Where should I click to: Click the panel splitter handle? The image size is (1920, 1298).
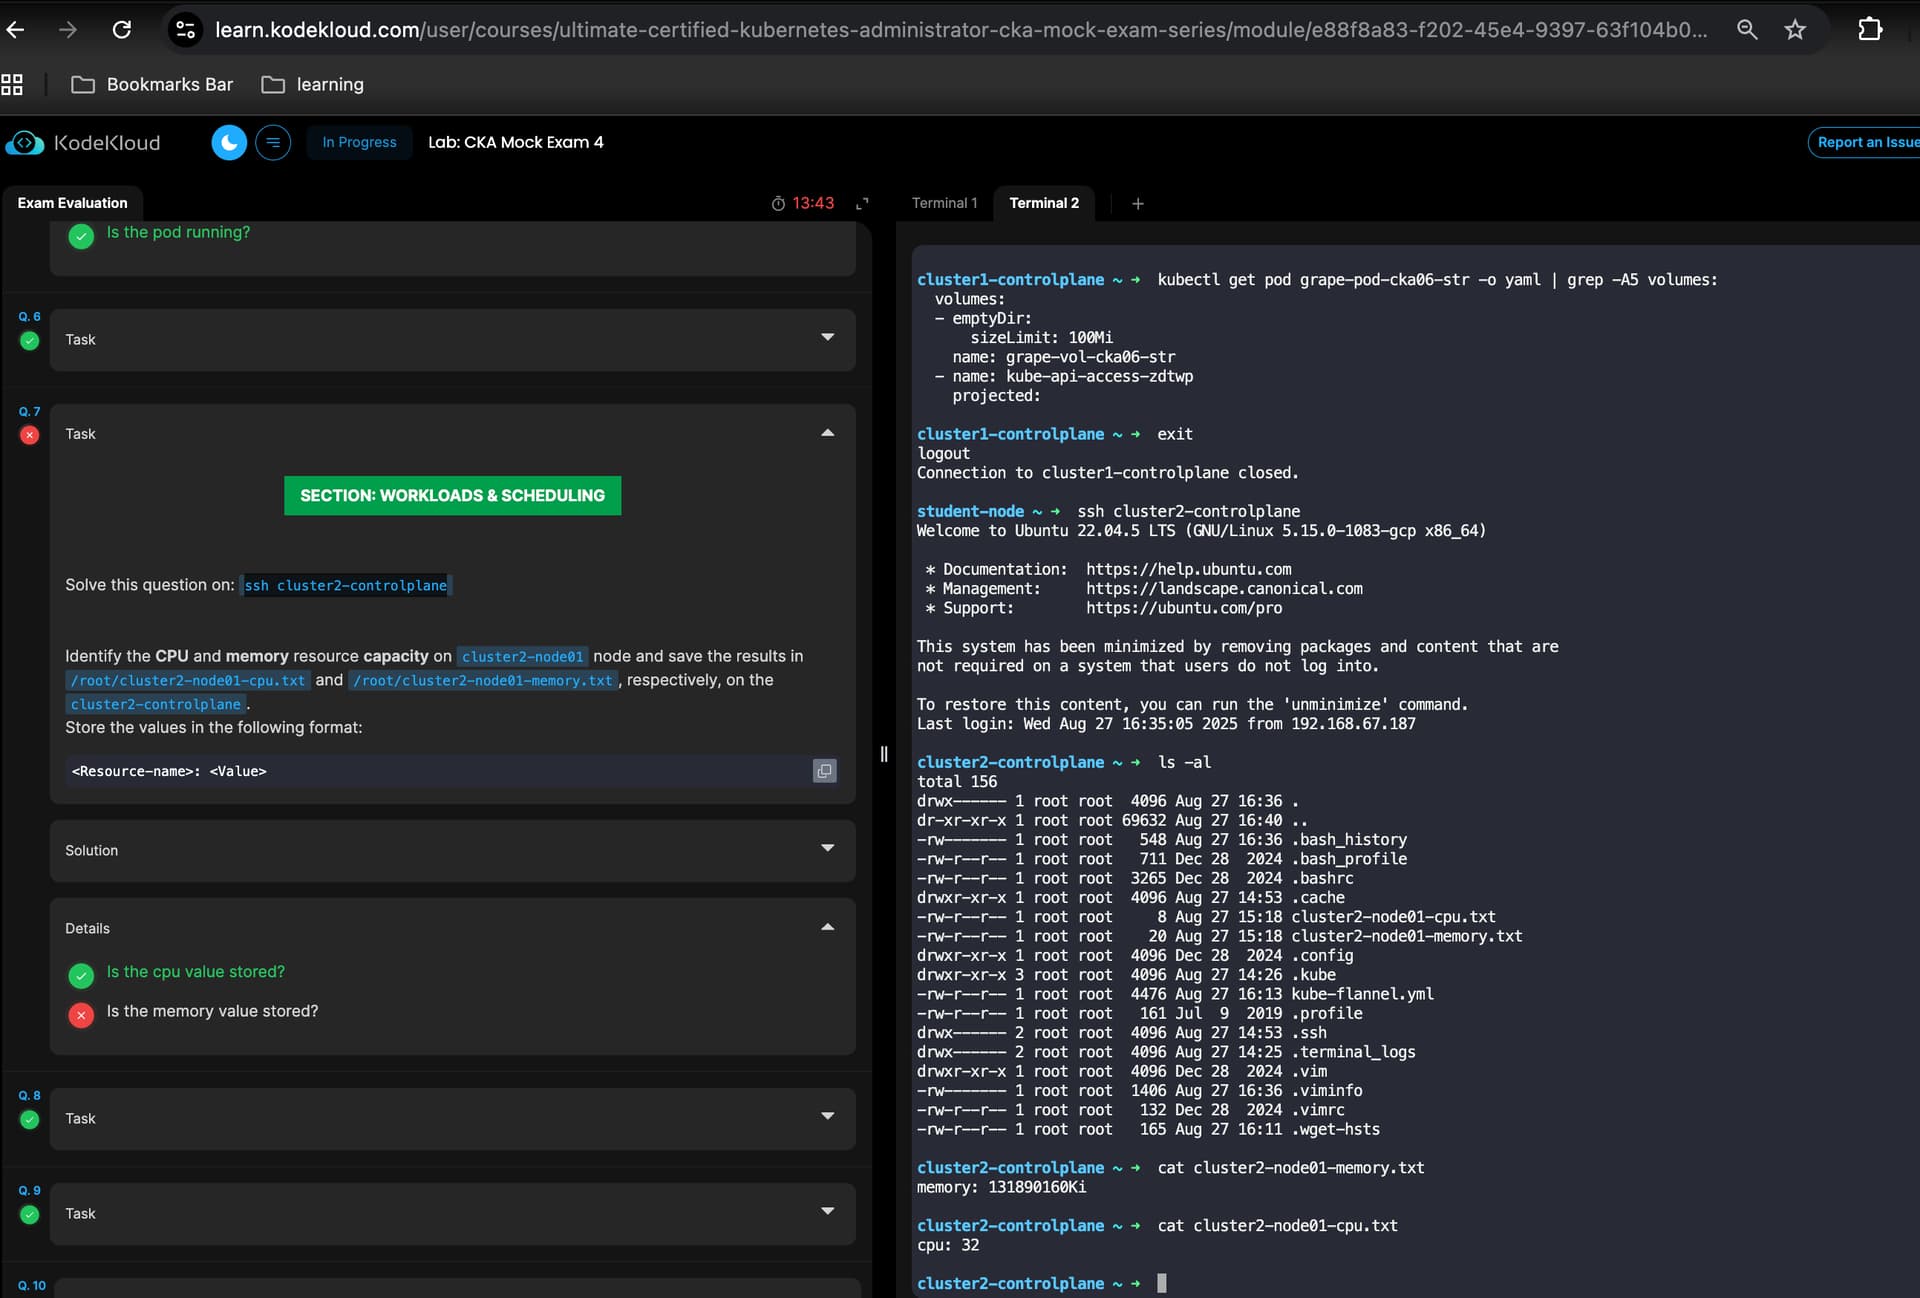tap(884, 755)
